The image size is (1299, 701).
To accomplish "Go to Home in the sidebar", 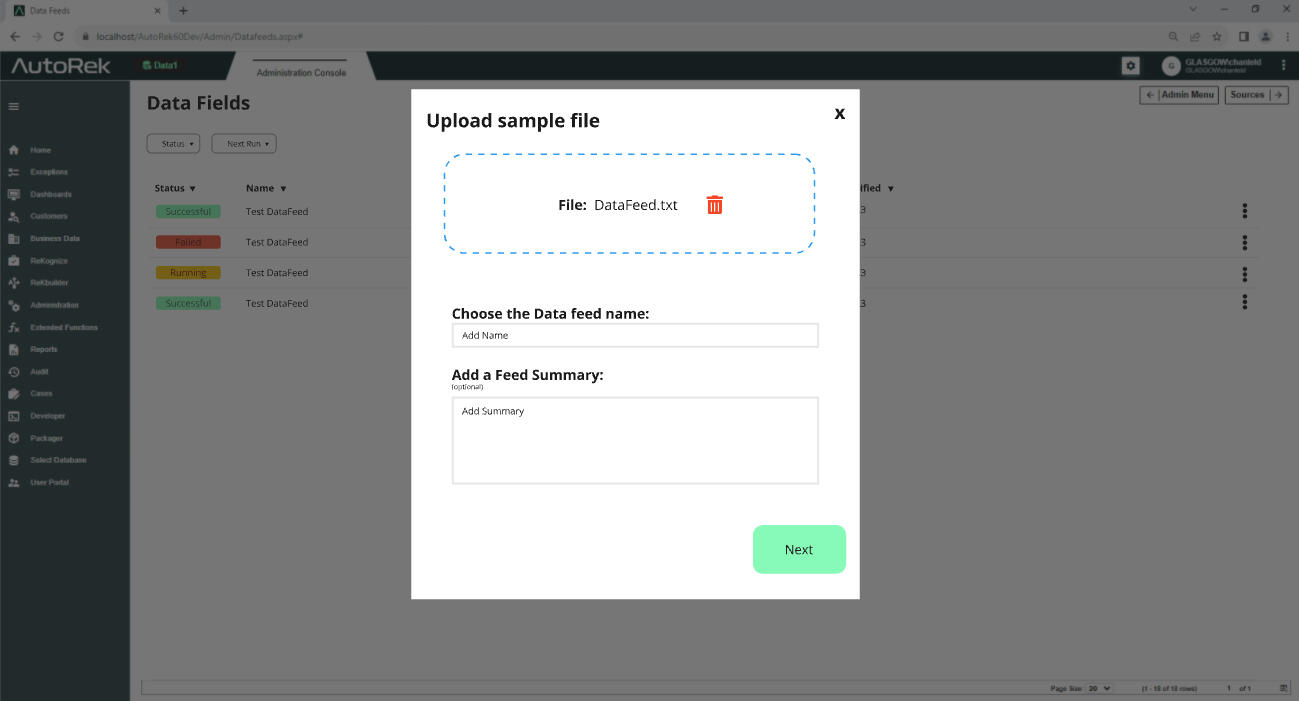I will 40,150.
